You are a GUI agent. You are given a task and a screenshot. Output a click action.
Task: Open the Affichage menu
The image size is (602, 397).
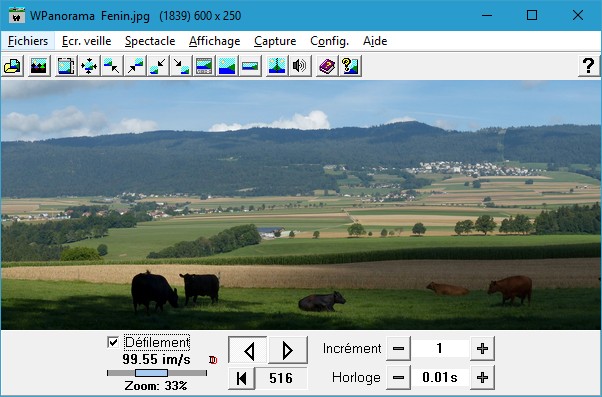(x=215, y=41)
